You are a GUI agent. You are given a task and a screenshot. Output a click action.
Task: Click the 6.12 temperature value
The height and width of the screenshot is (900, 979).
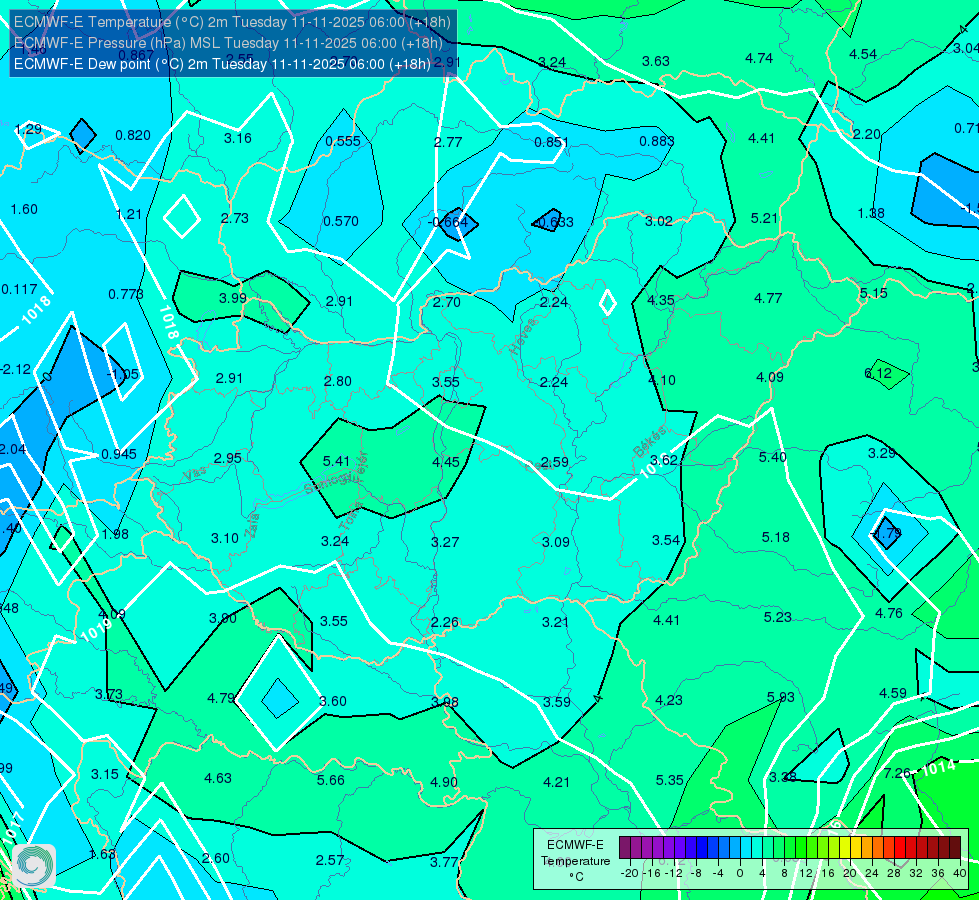878,373
